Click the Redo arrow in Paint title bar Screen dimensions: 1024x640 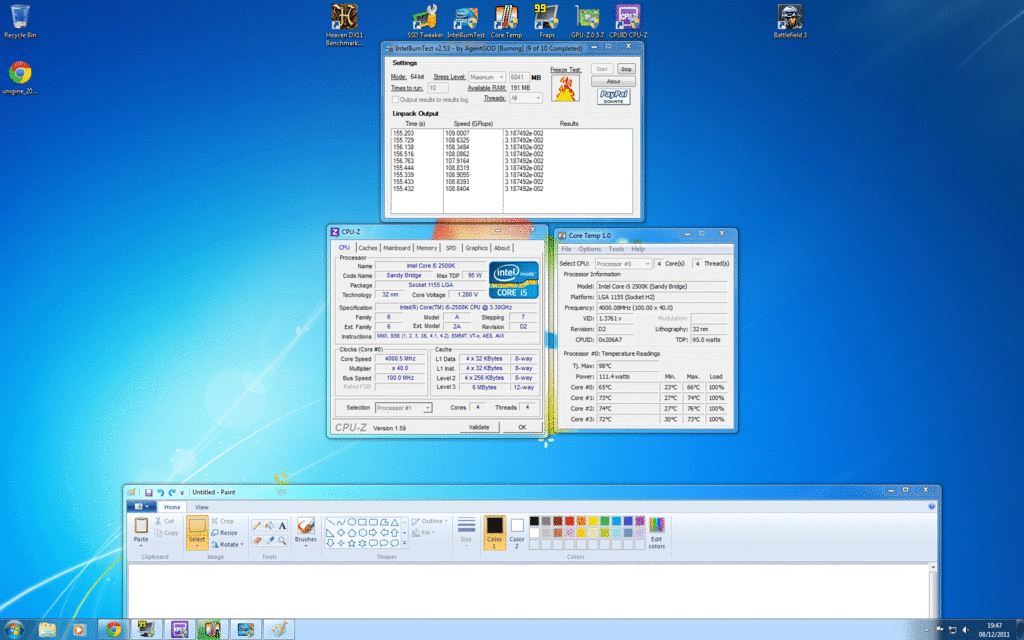point(172,492)
